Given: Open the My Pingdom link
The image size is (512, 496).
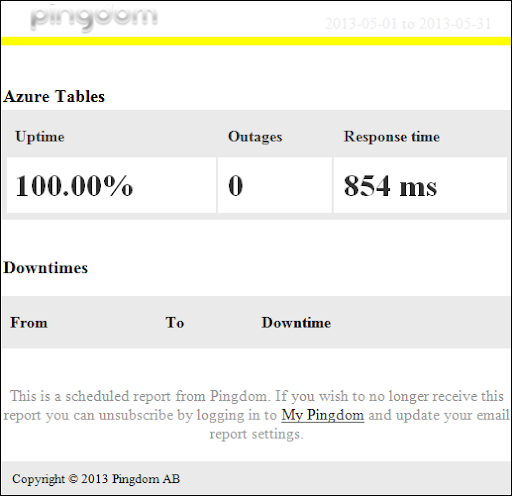Looking at the screenshot, I should click(322, 415).
